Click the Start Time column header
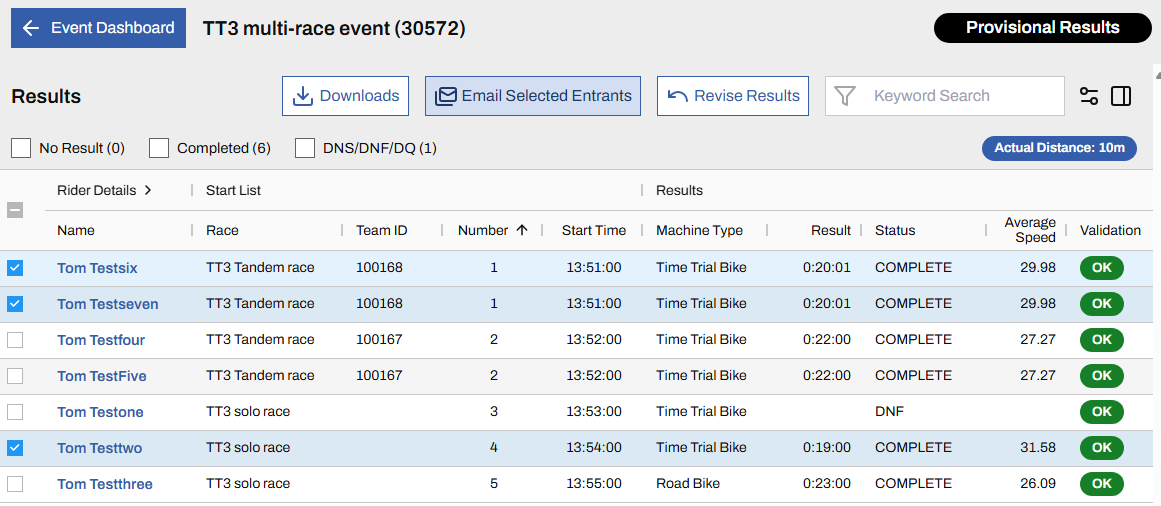This screenshot has height=506, width=1161. (x=594, y=230)
